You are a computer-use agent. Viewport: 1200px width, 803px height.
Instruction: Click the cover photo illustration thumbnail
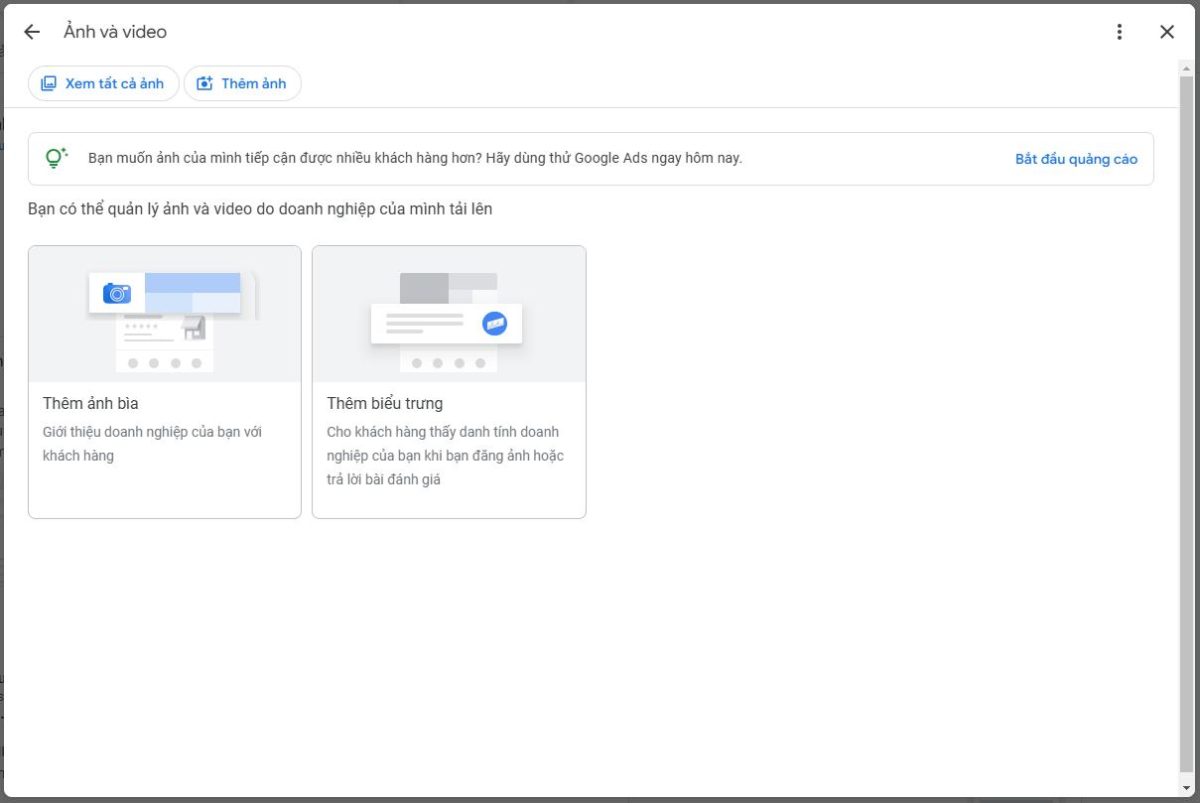pyautogui.click(x=164, y=313)
